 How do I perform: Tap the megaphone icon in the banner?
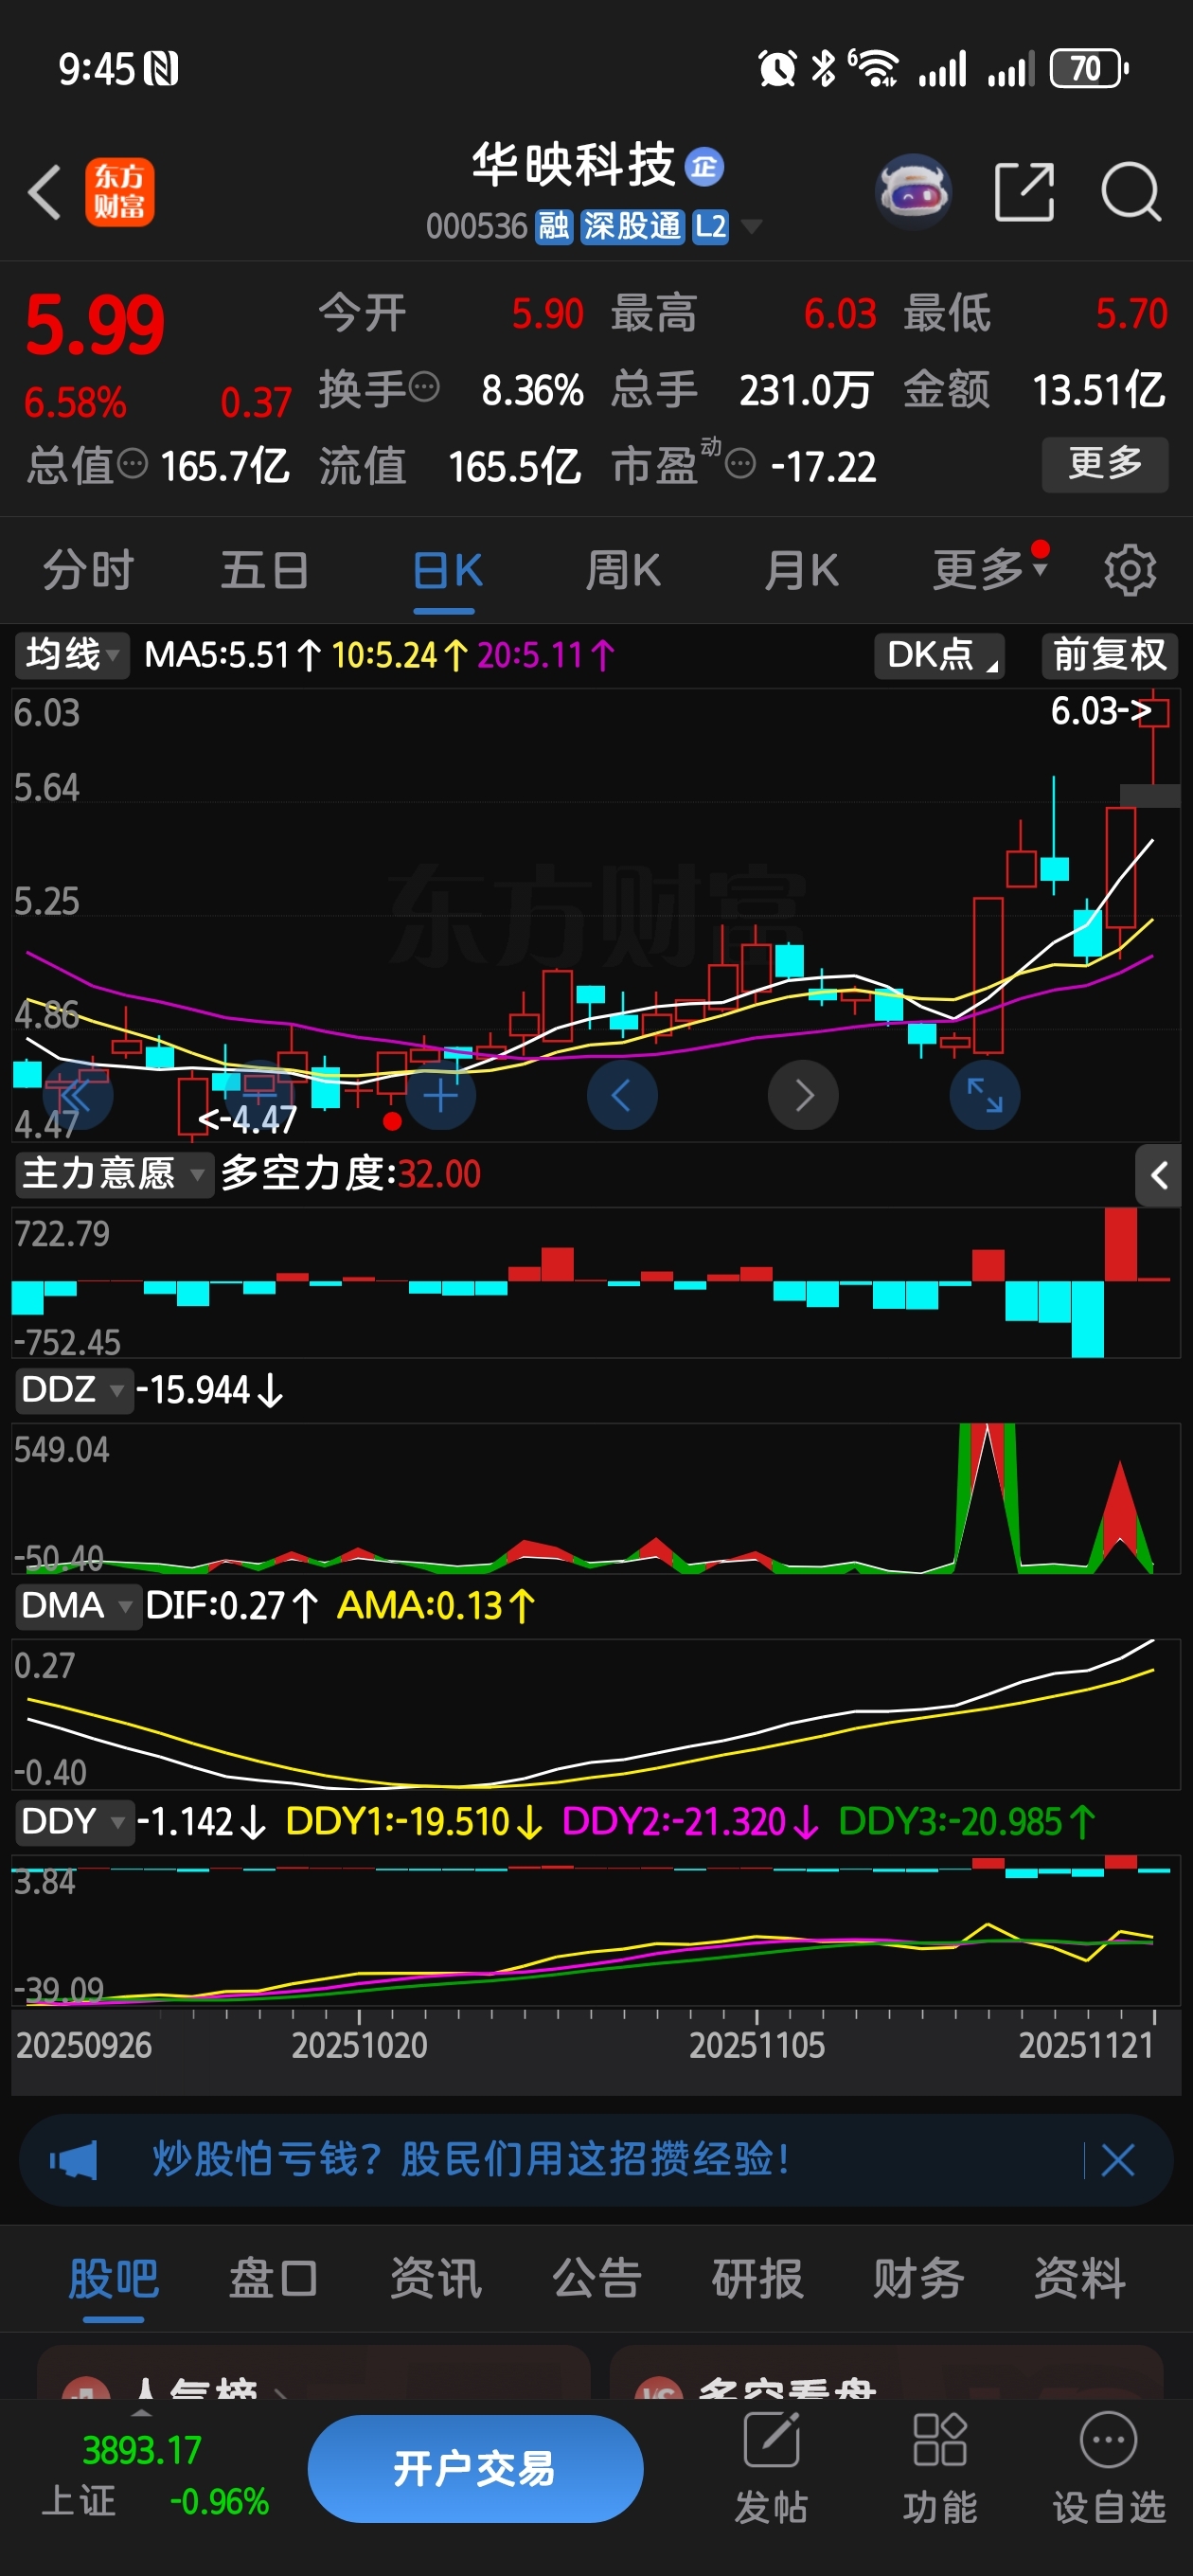74,2161
